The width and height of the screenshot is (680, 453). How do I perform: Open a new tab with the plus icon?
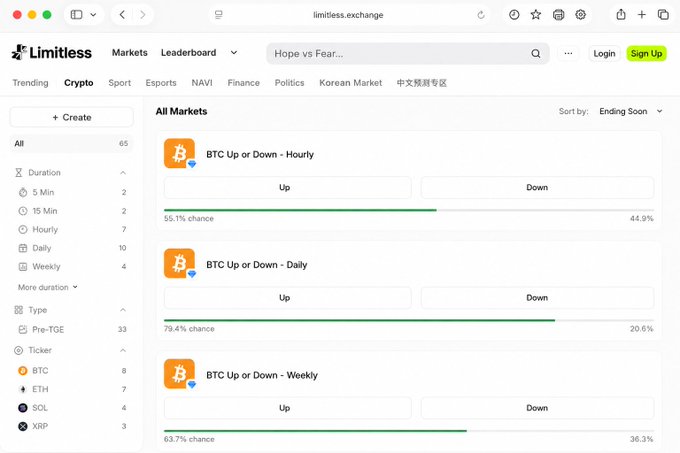coord(641,15)
